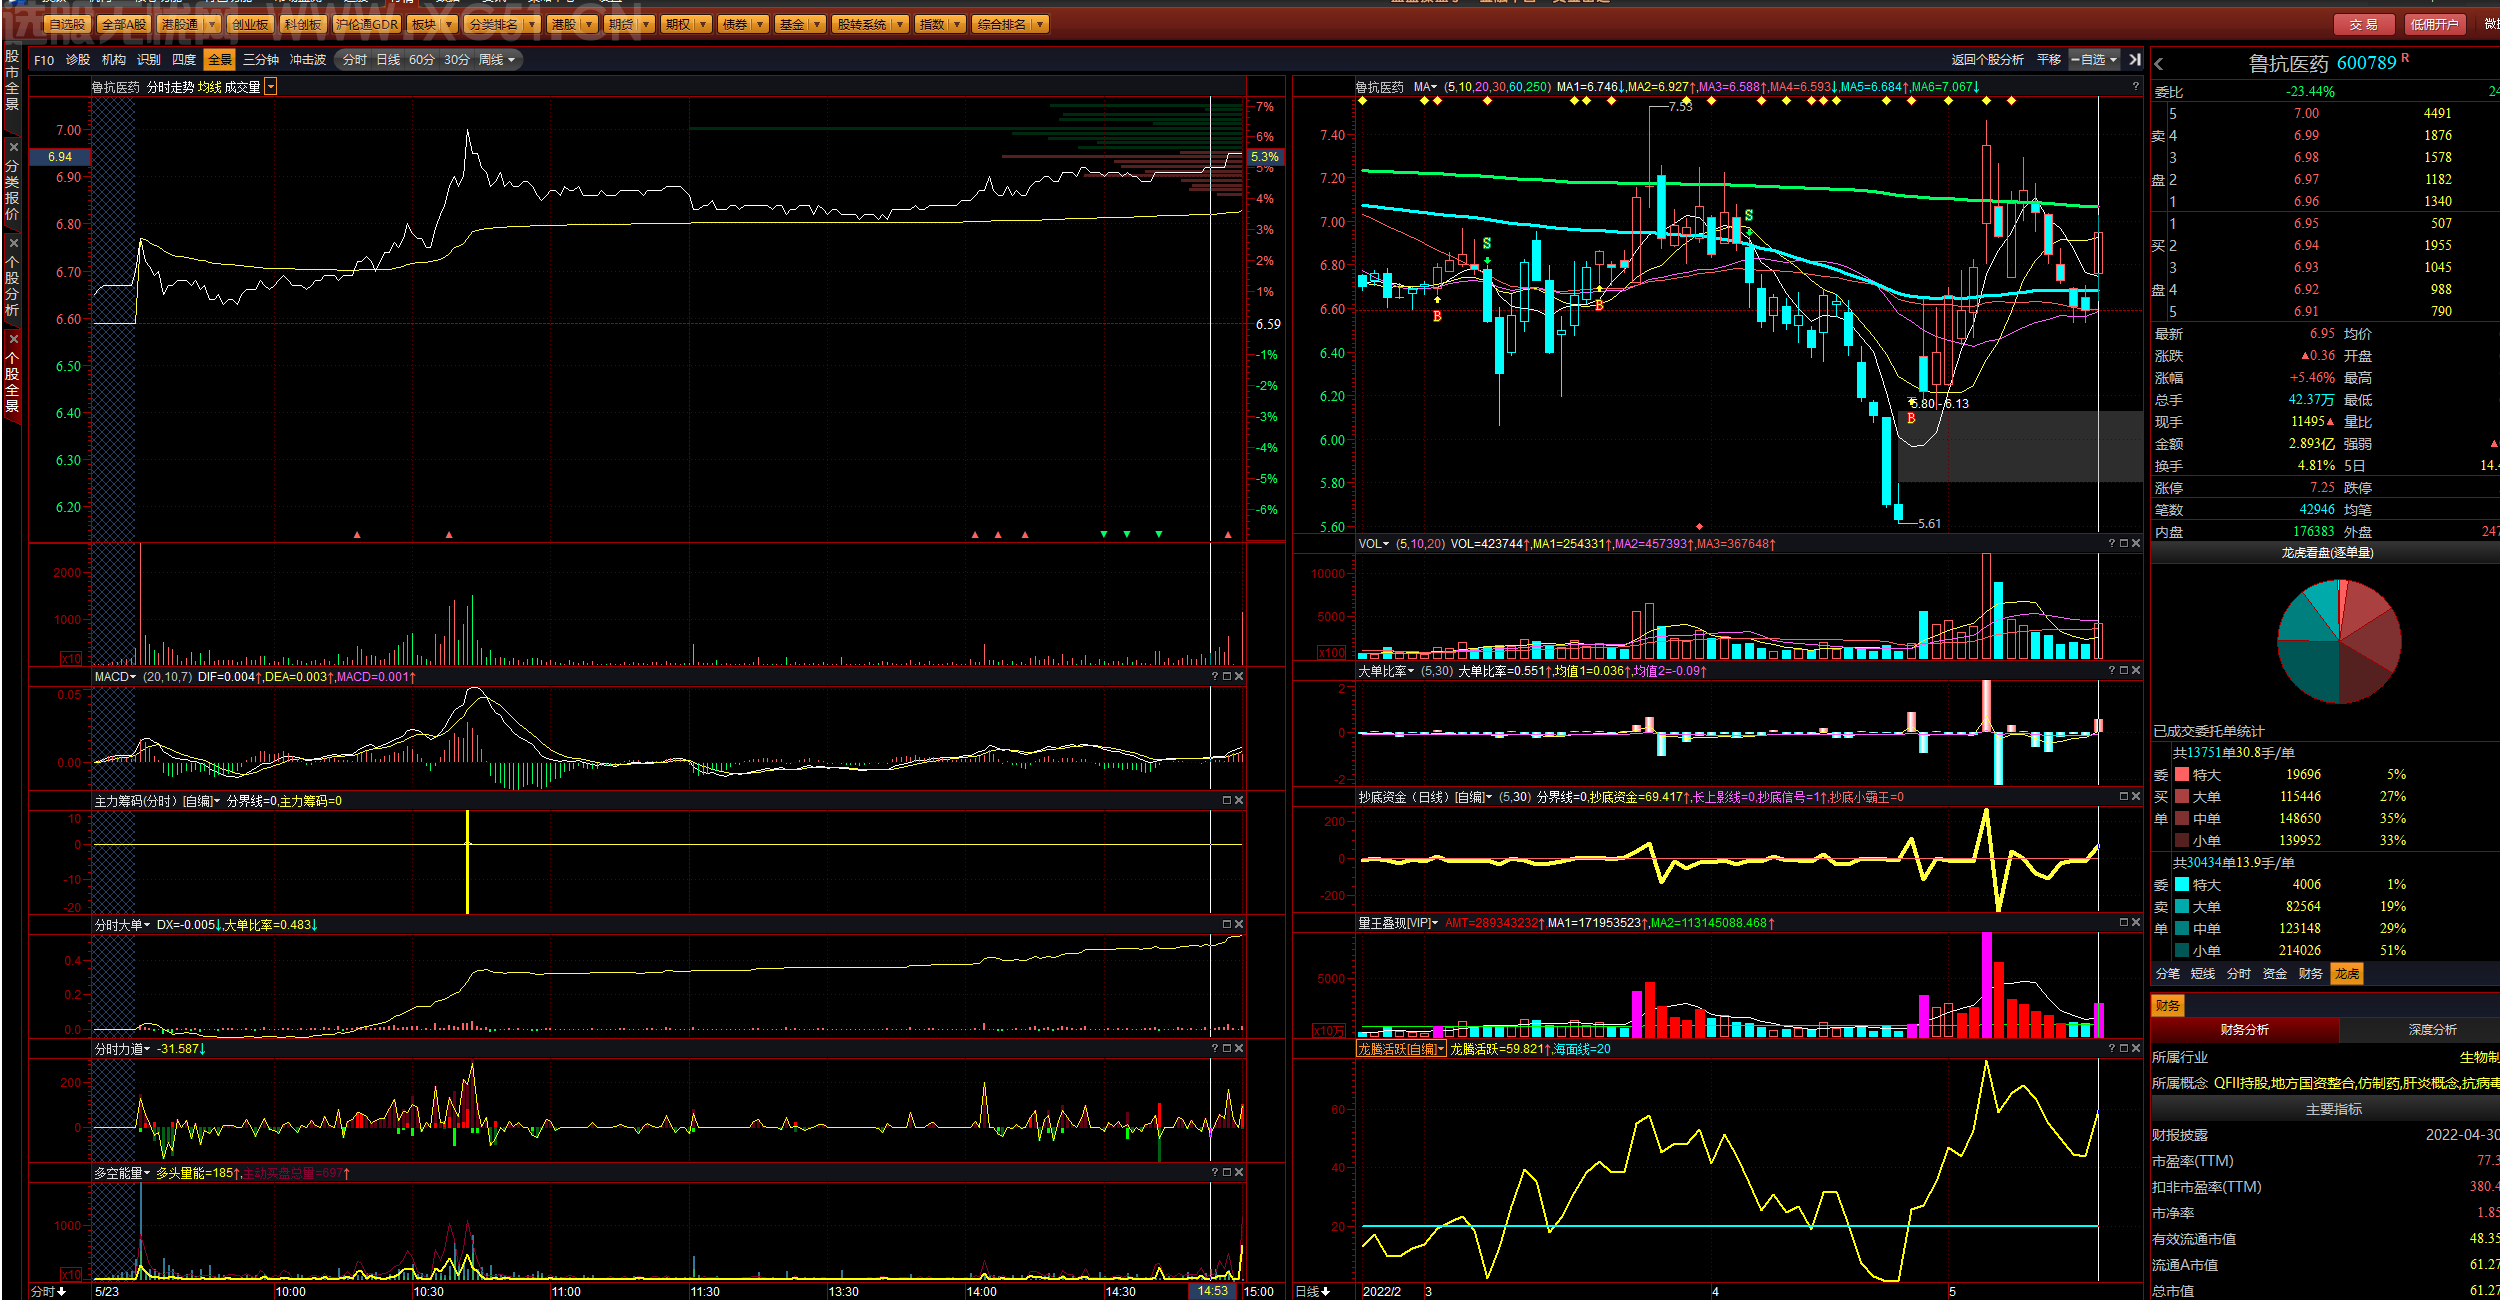Switch to the 诊股 tab
The height and width of the screenshot is (1300, 2500).
coord(78,60)
